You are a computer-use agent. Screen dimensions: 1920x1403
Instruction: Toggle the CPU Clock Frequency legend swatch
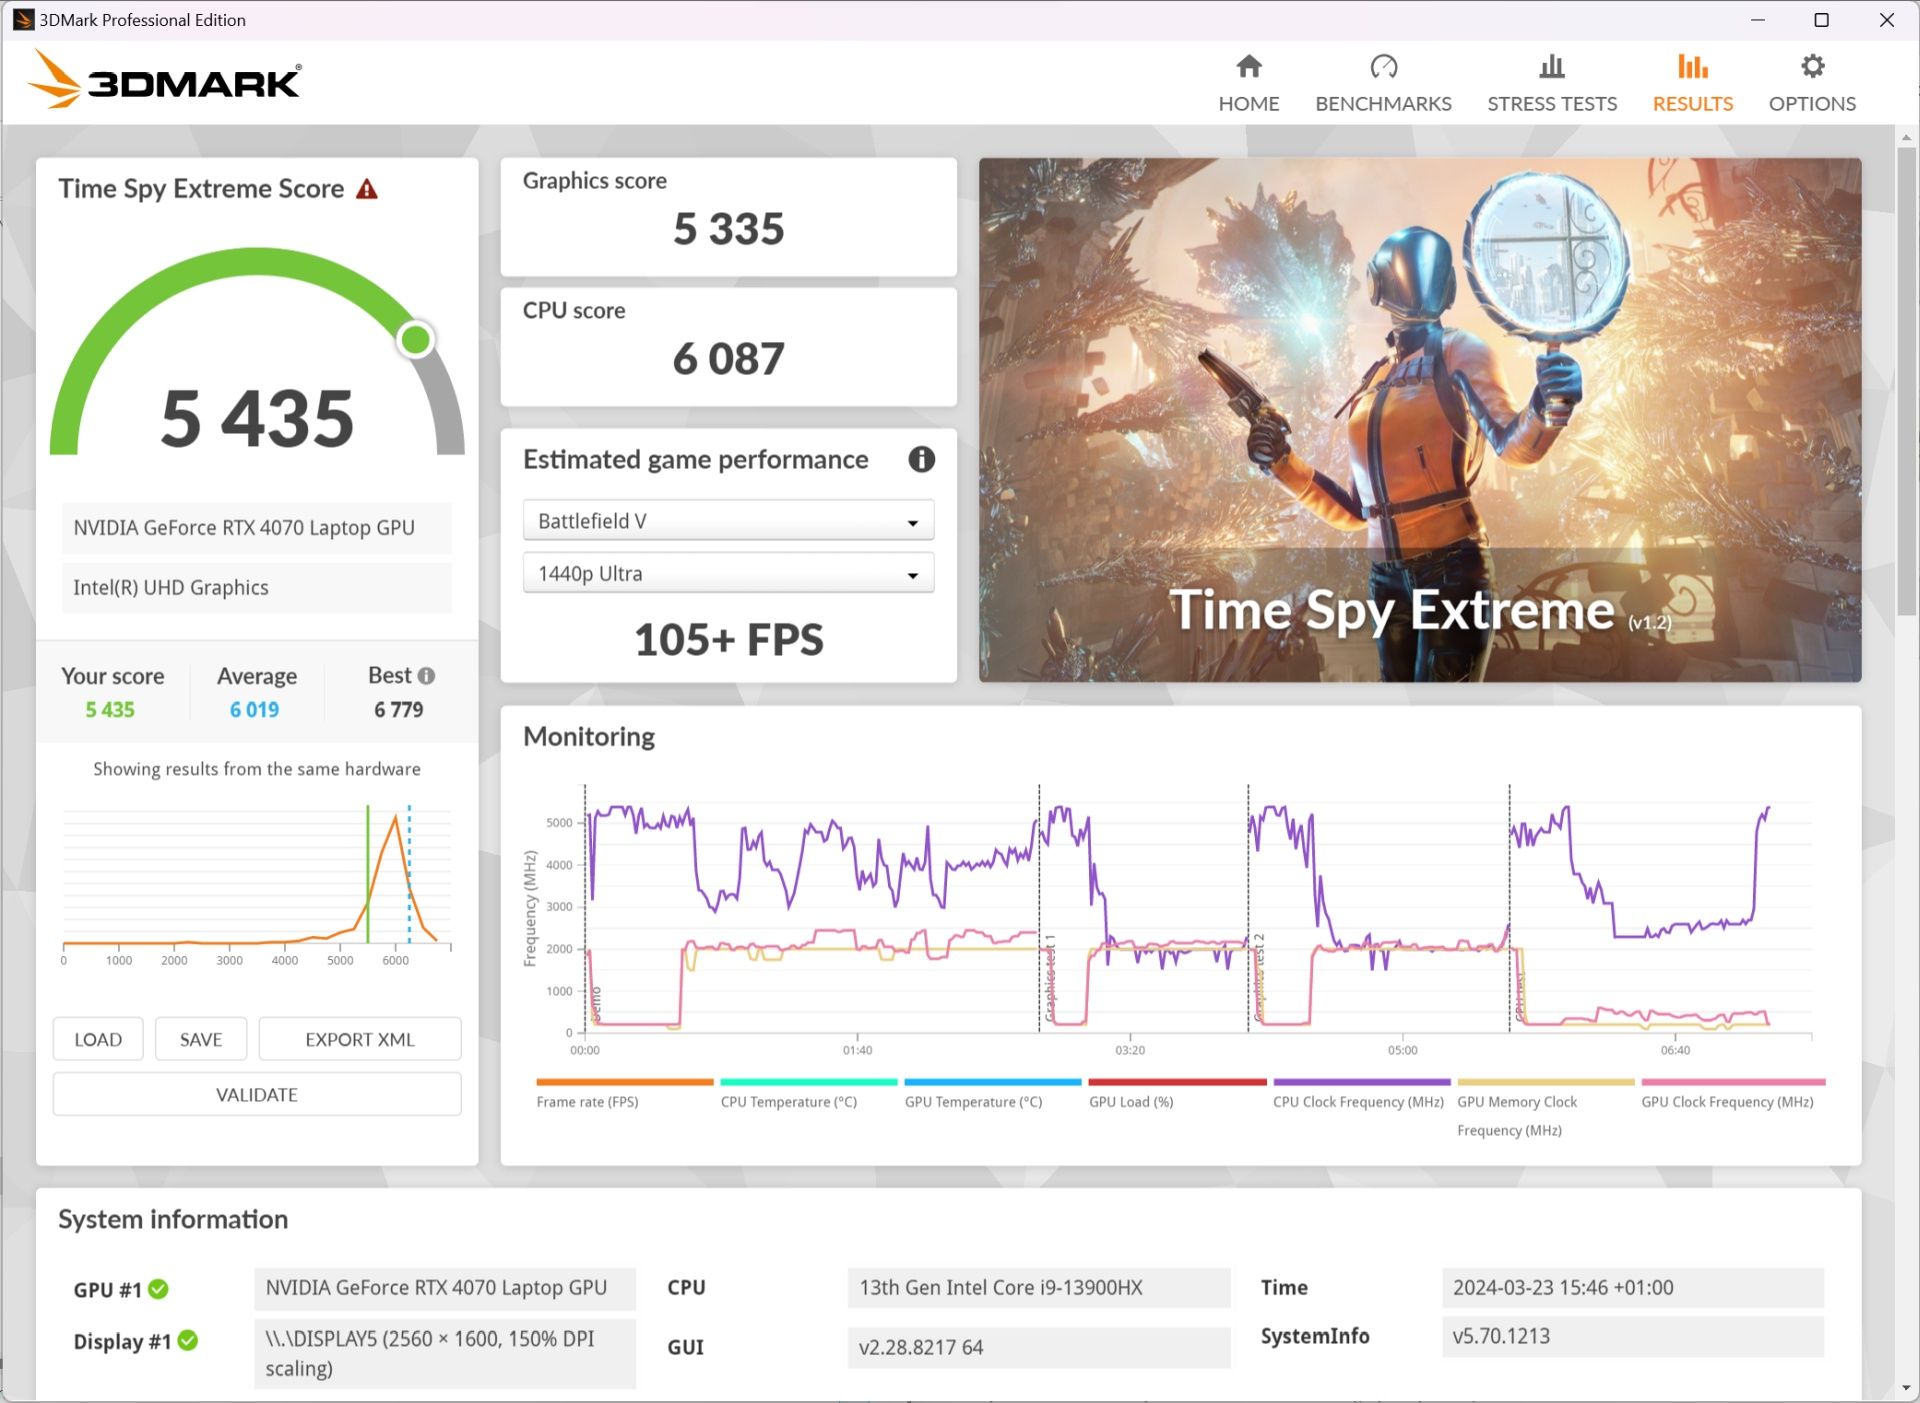coord(1362,1082)
